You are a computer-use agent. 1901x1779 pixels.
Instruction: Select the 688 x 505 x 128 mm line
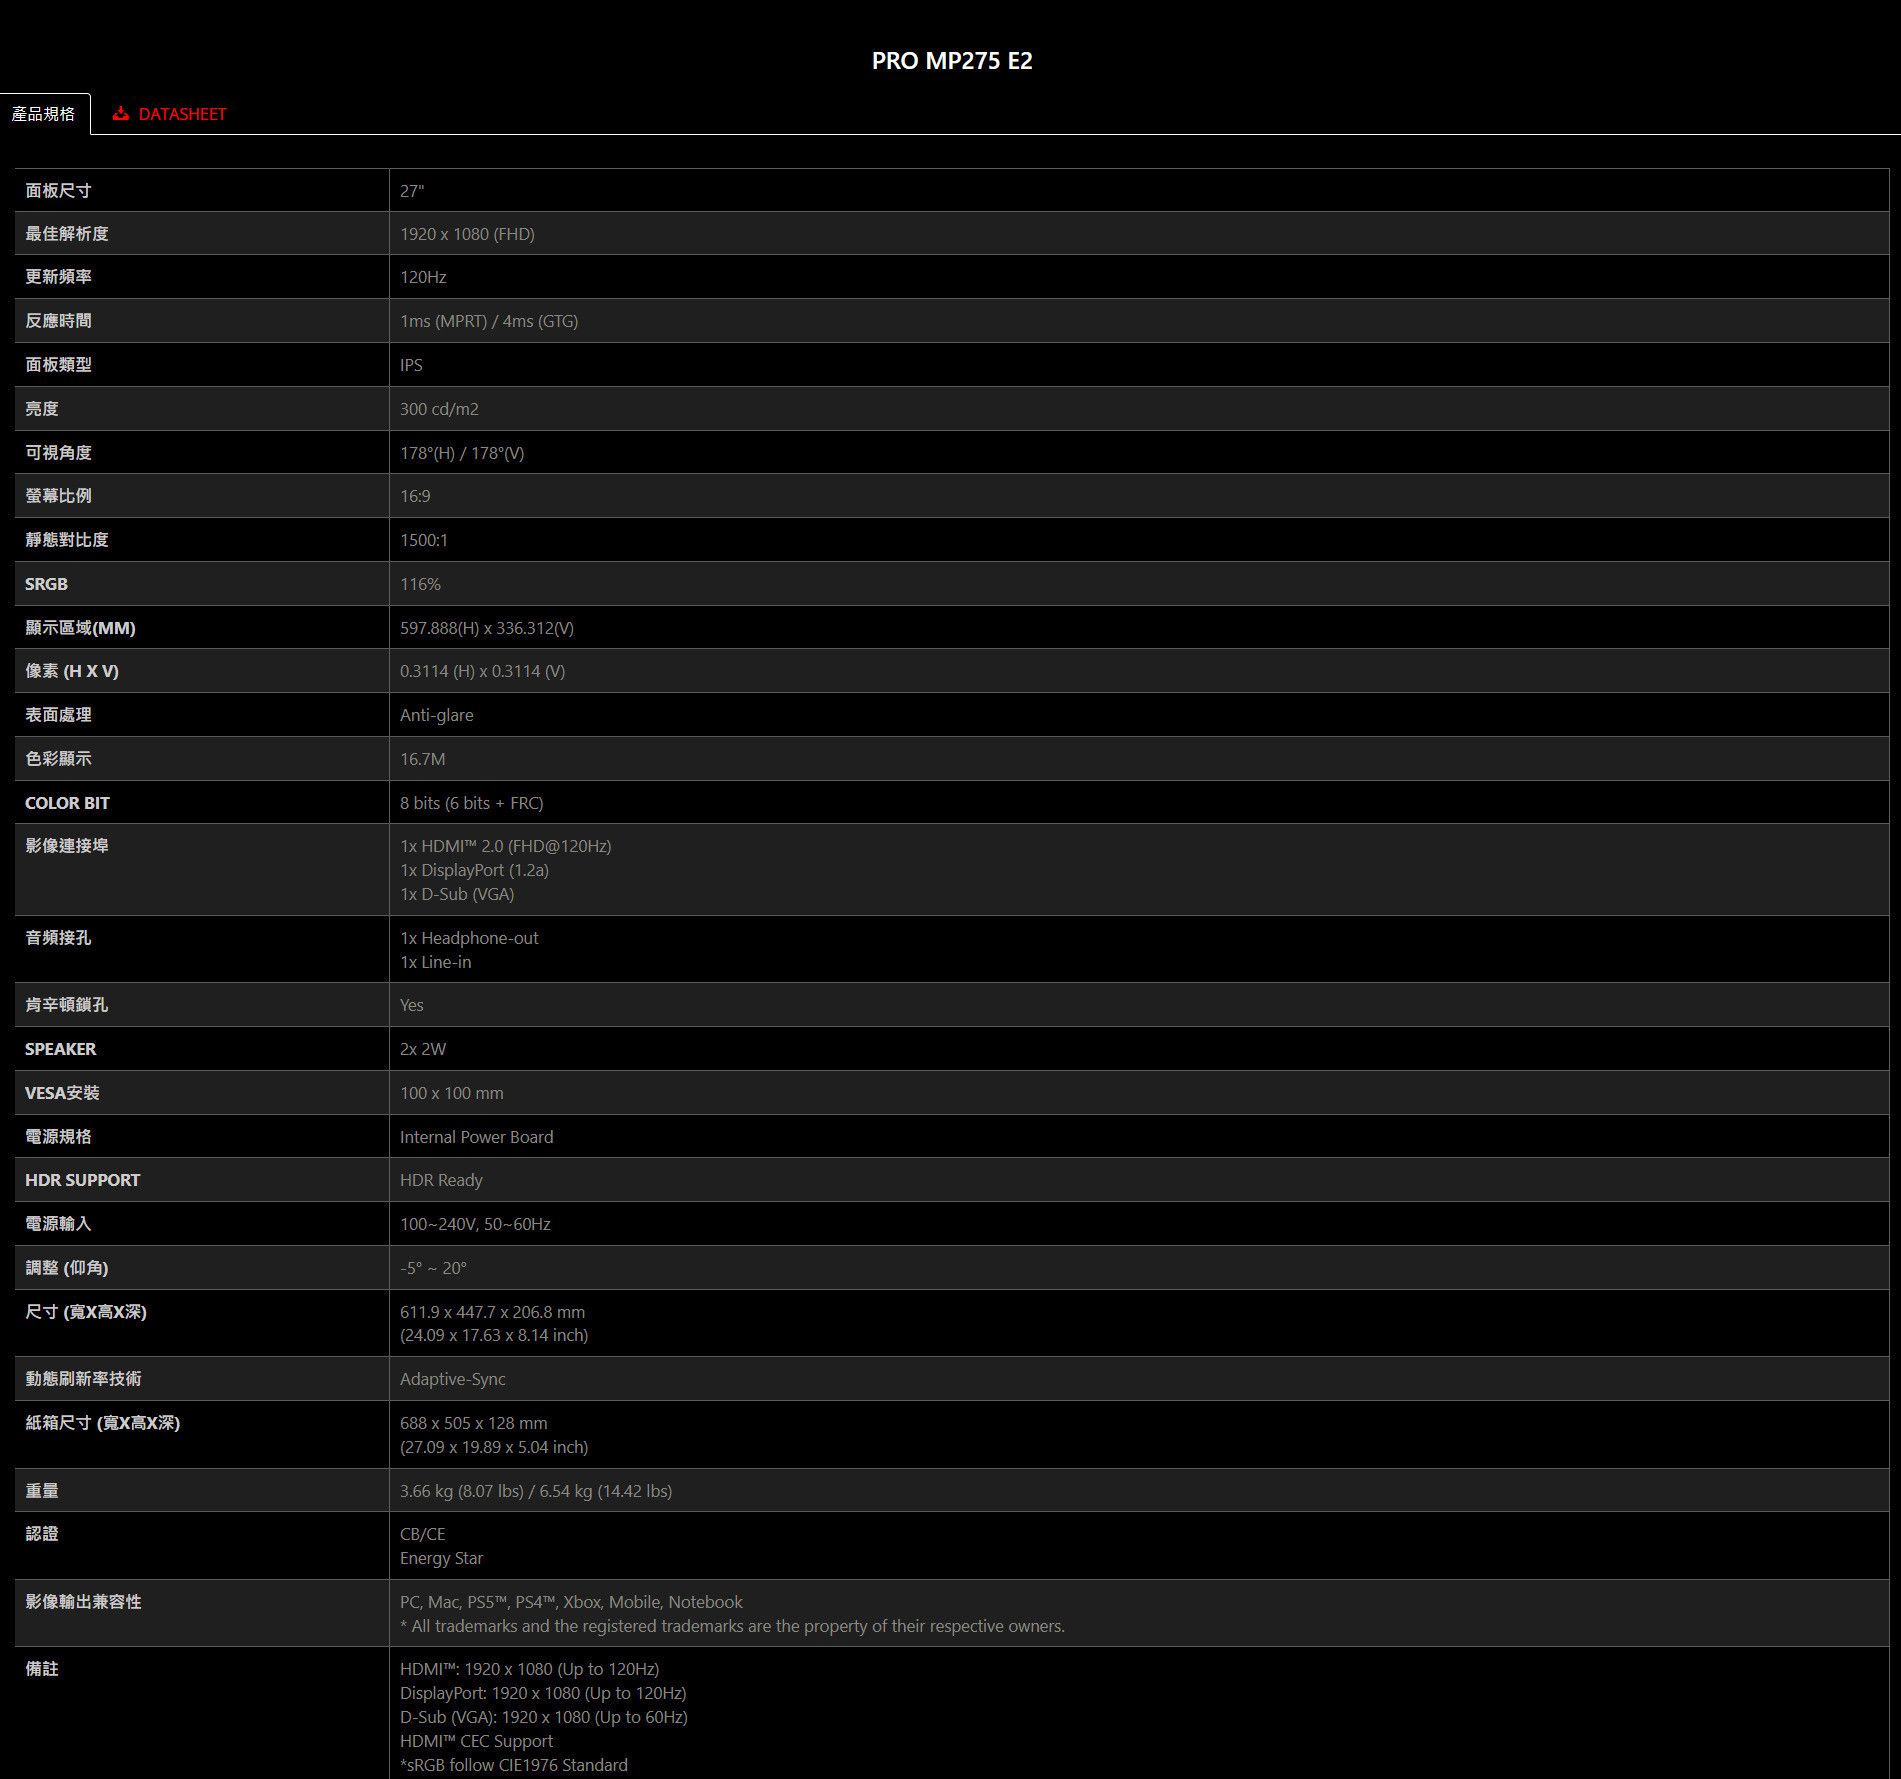tap(474, 1423)
